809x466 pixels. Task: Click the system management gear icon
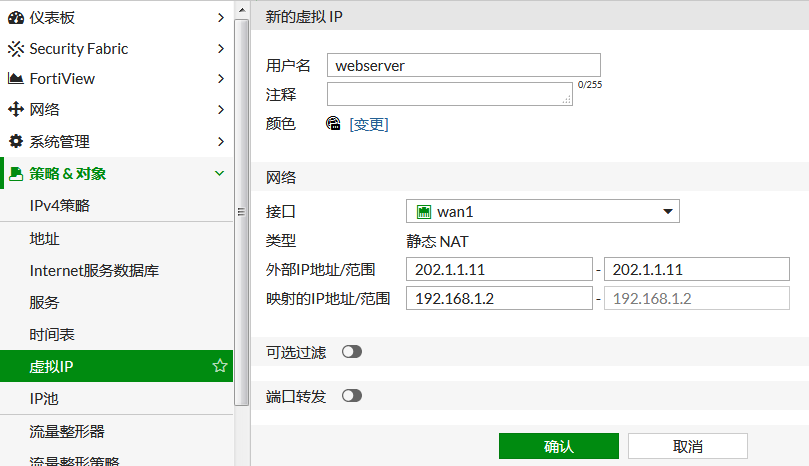click(x=16, y=142)
